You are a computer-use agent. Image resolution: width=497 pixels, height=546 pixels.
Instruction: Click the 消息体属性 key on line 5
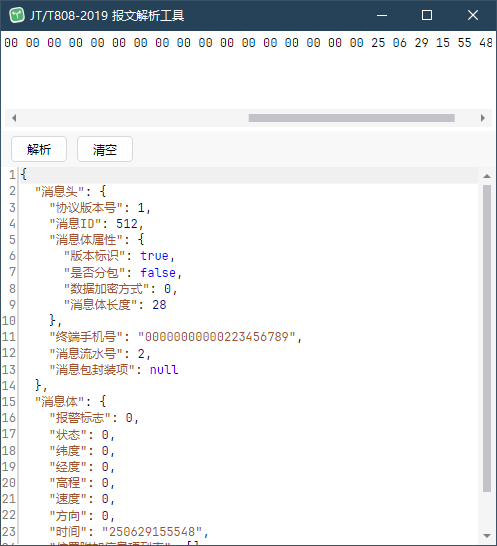(x=86, y=240)
